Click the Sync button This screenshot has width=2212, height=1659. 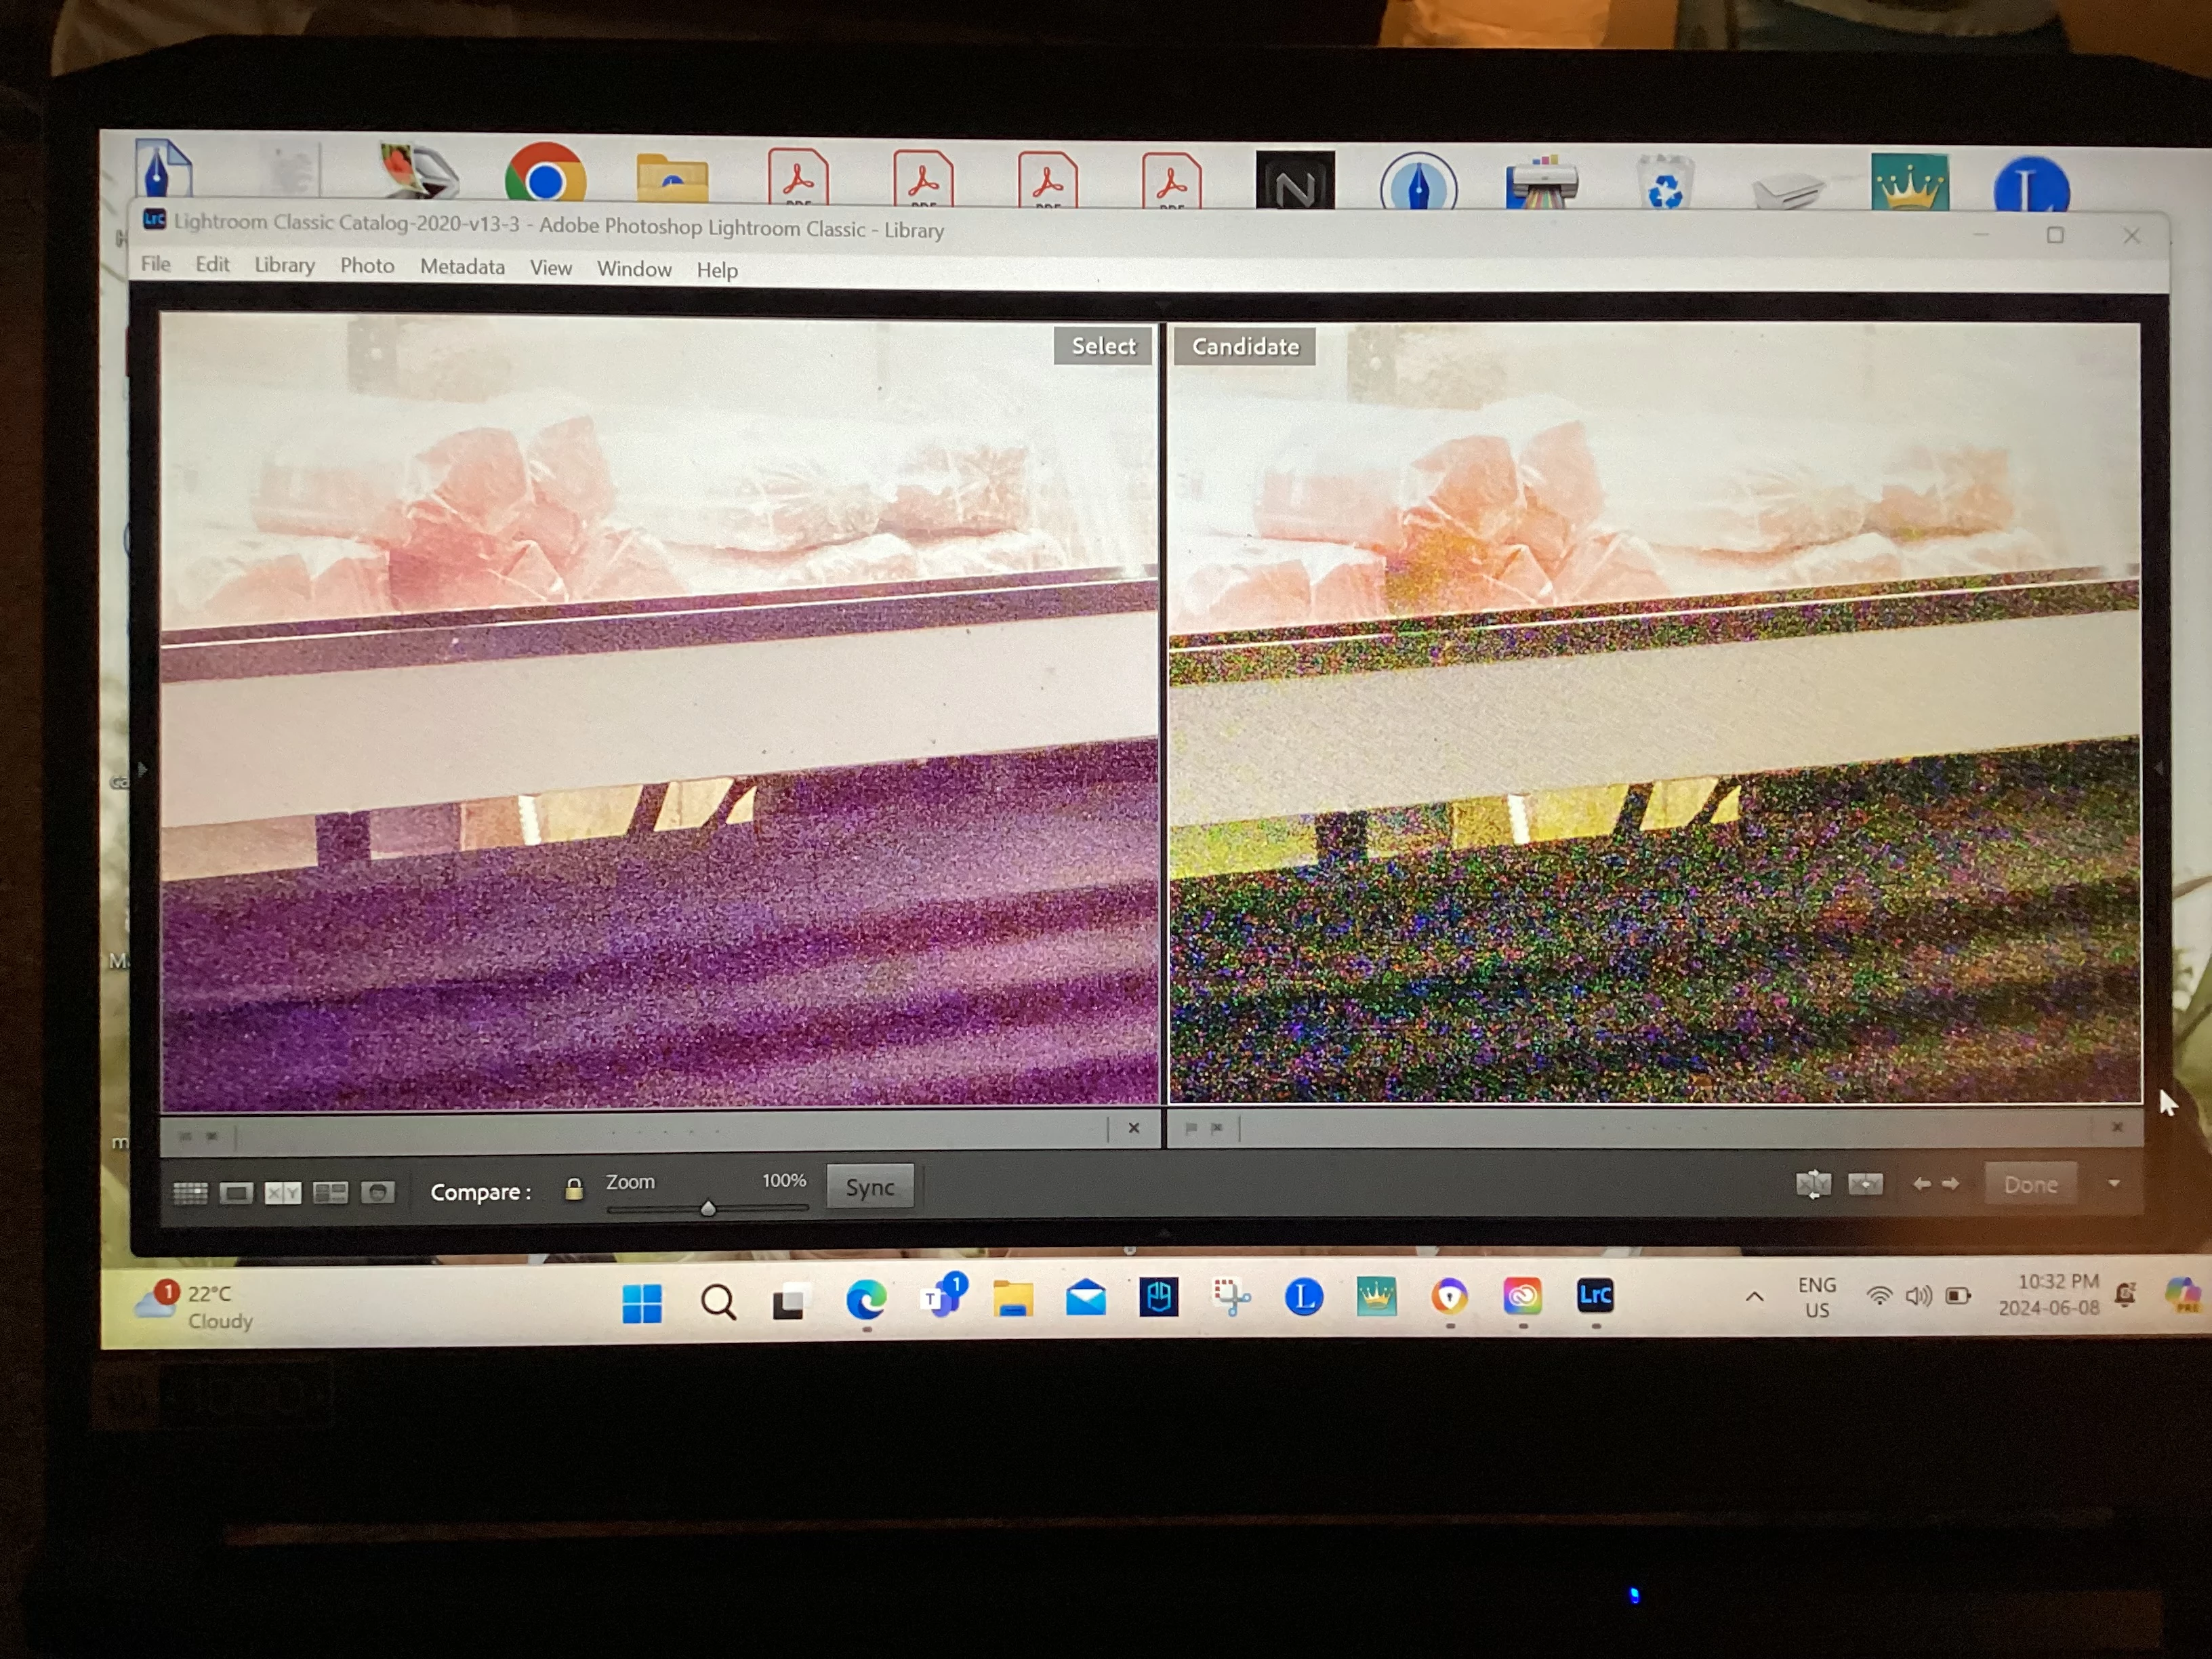click(869, 1187)
